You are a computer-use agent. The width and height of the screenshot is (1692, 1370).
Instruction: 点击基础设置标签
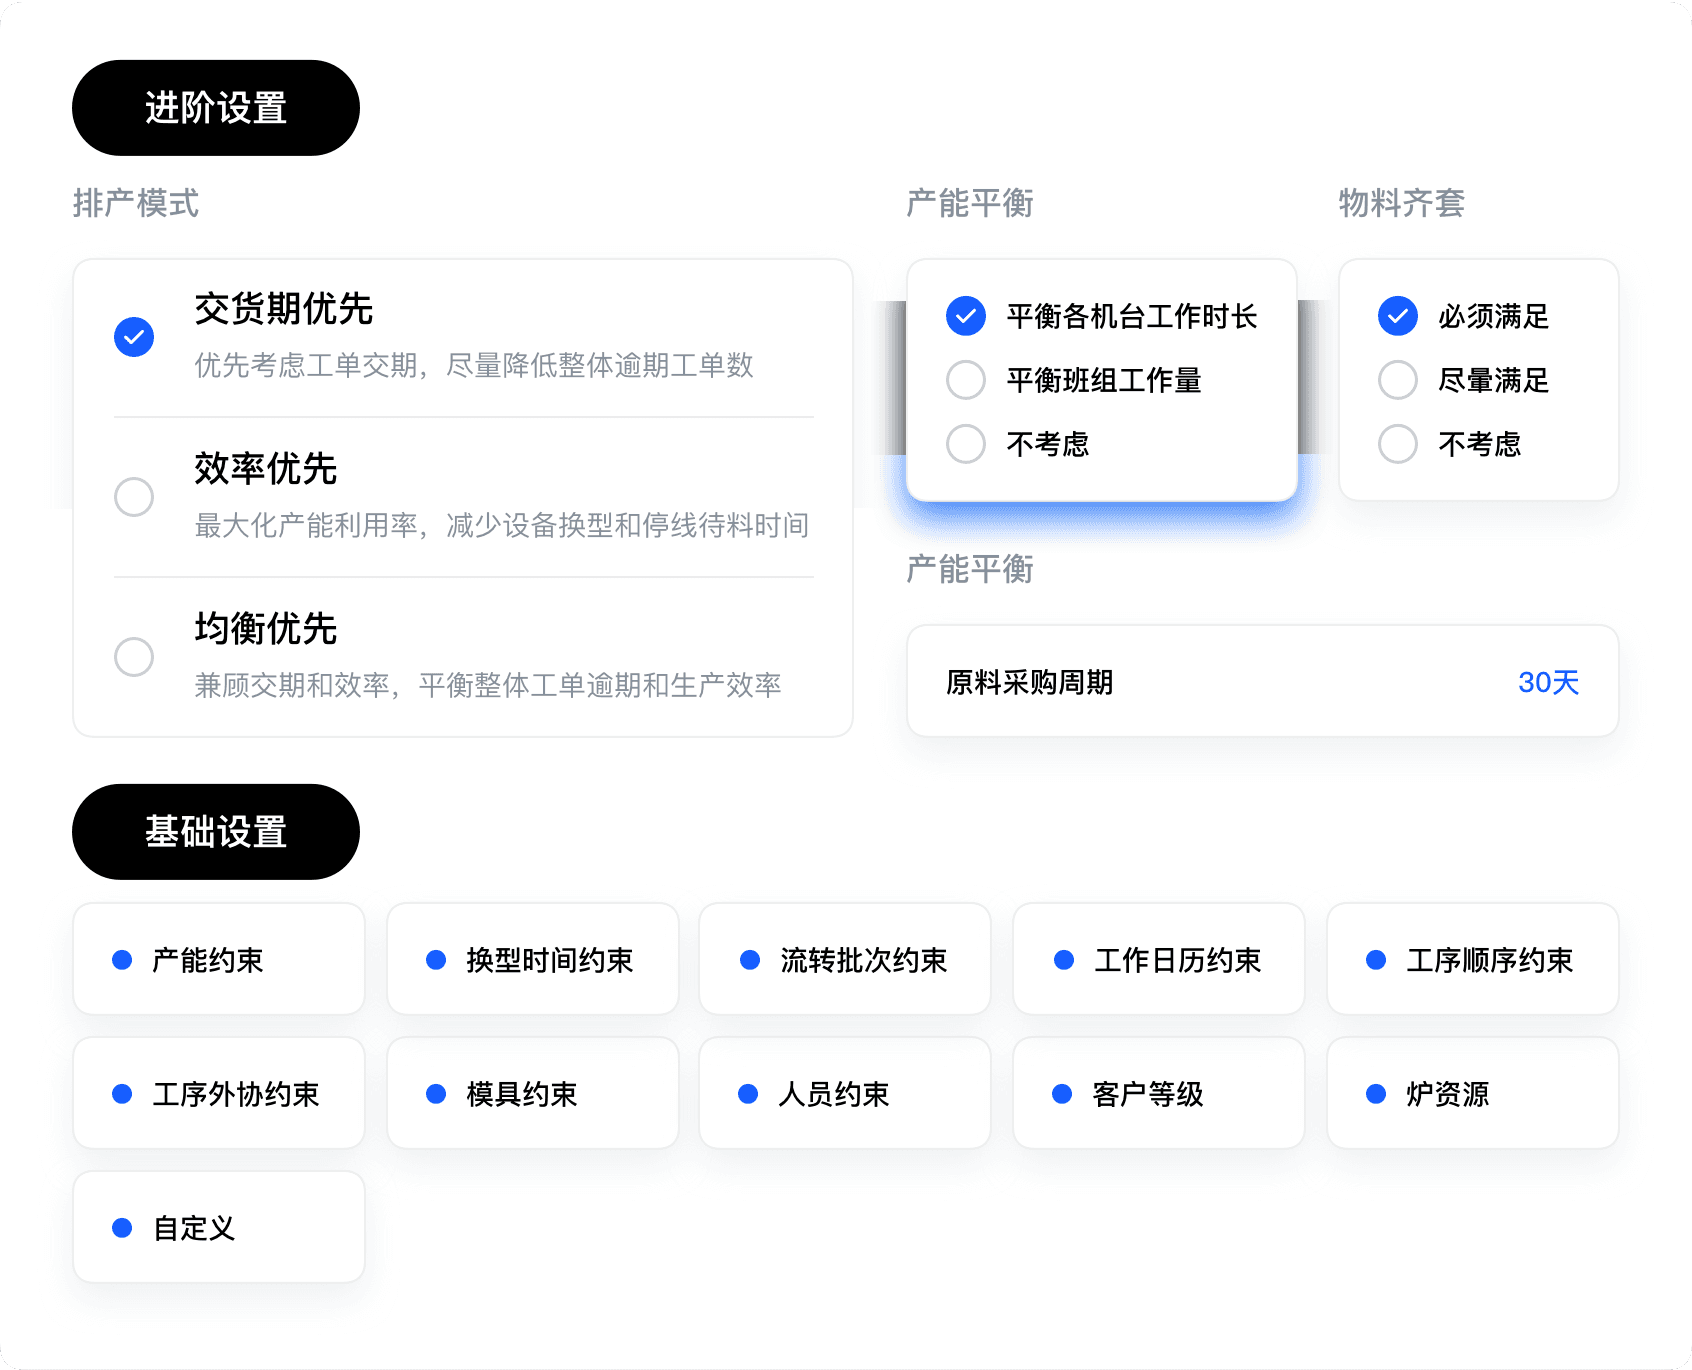(215, 831)
